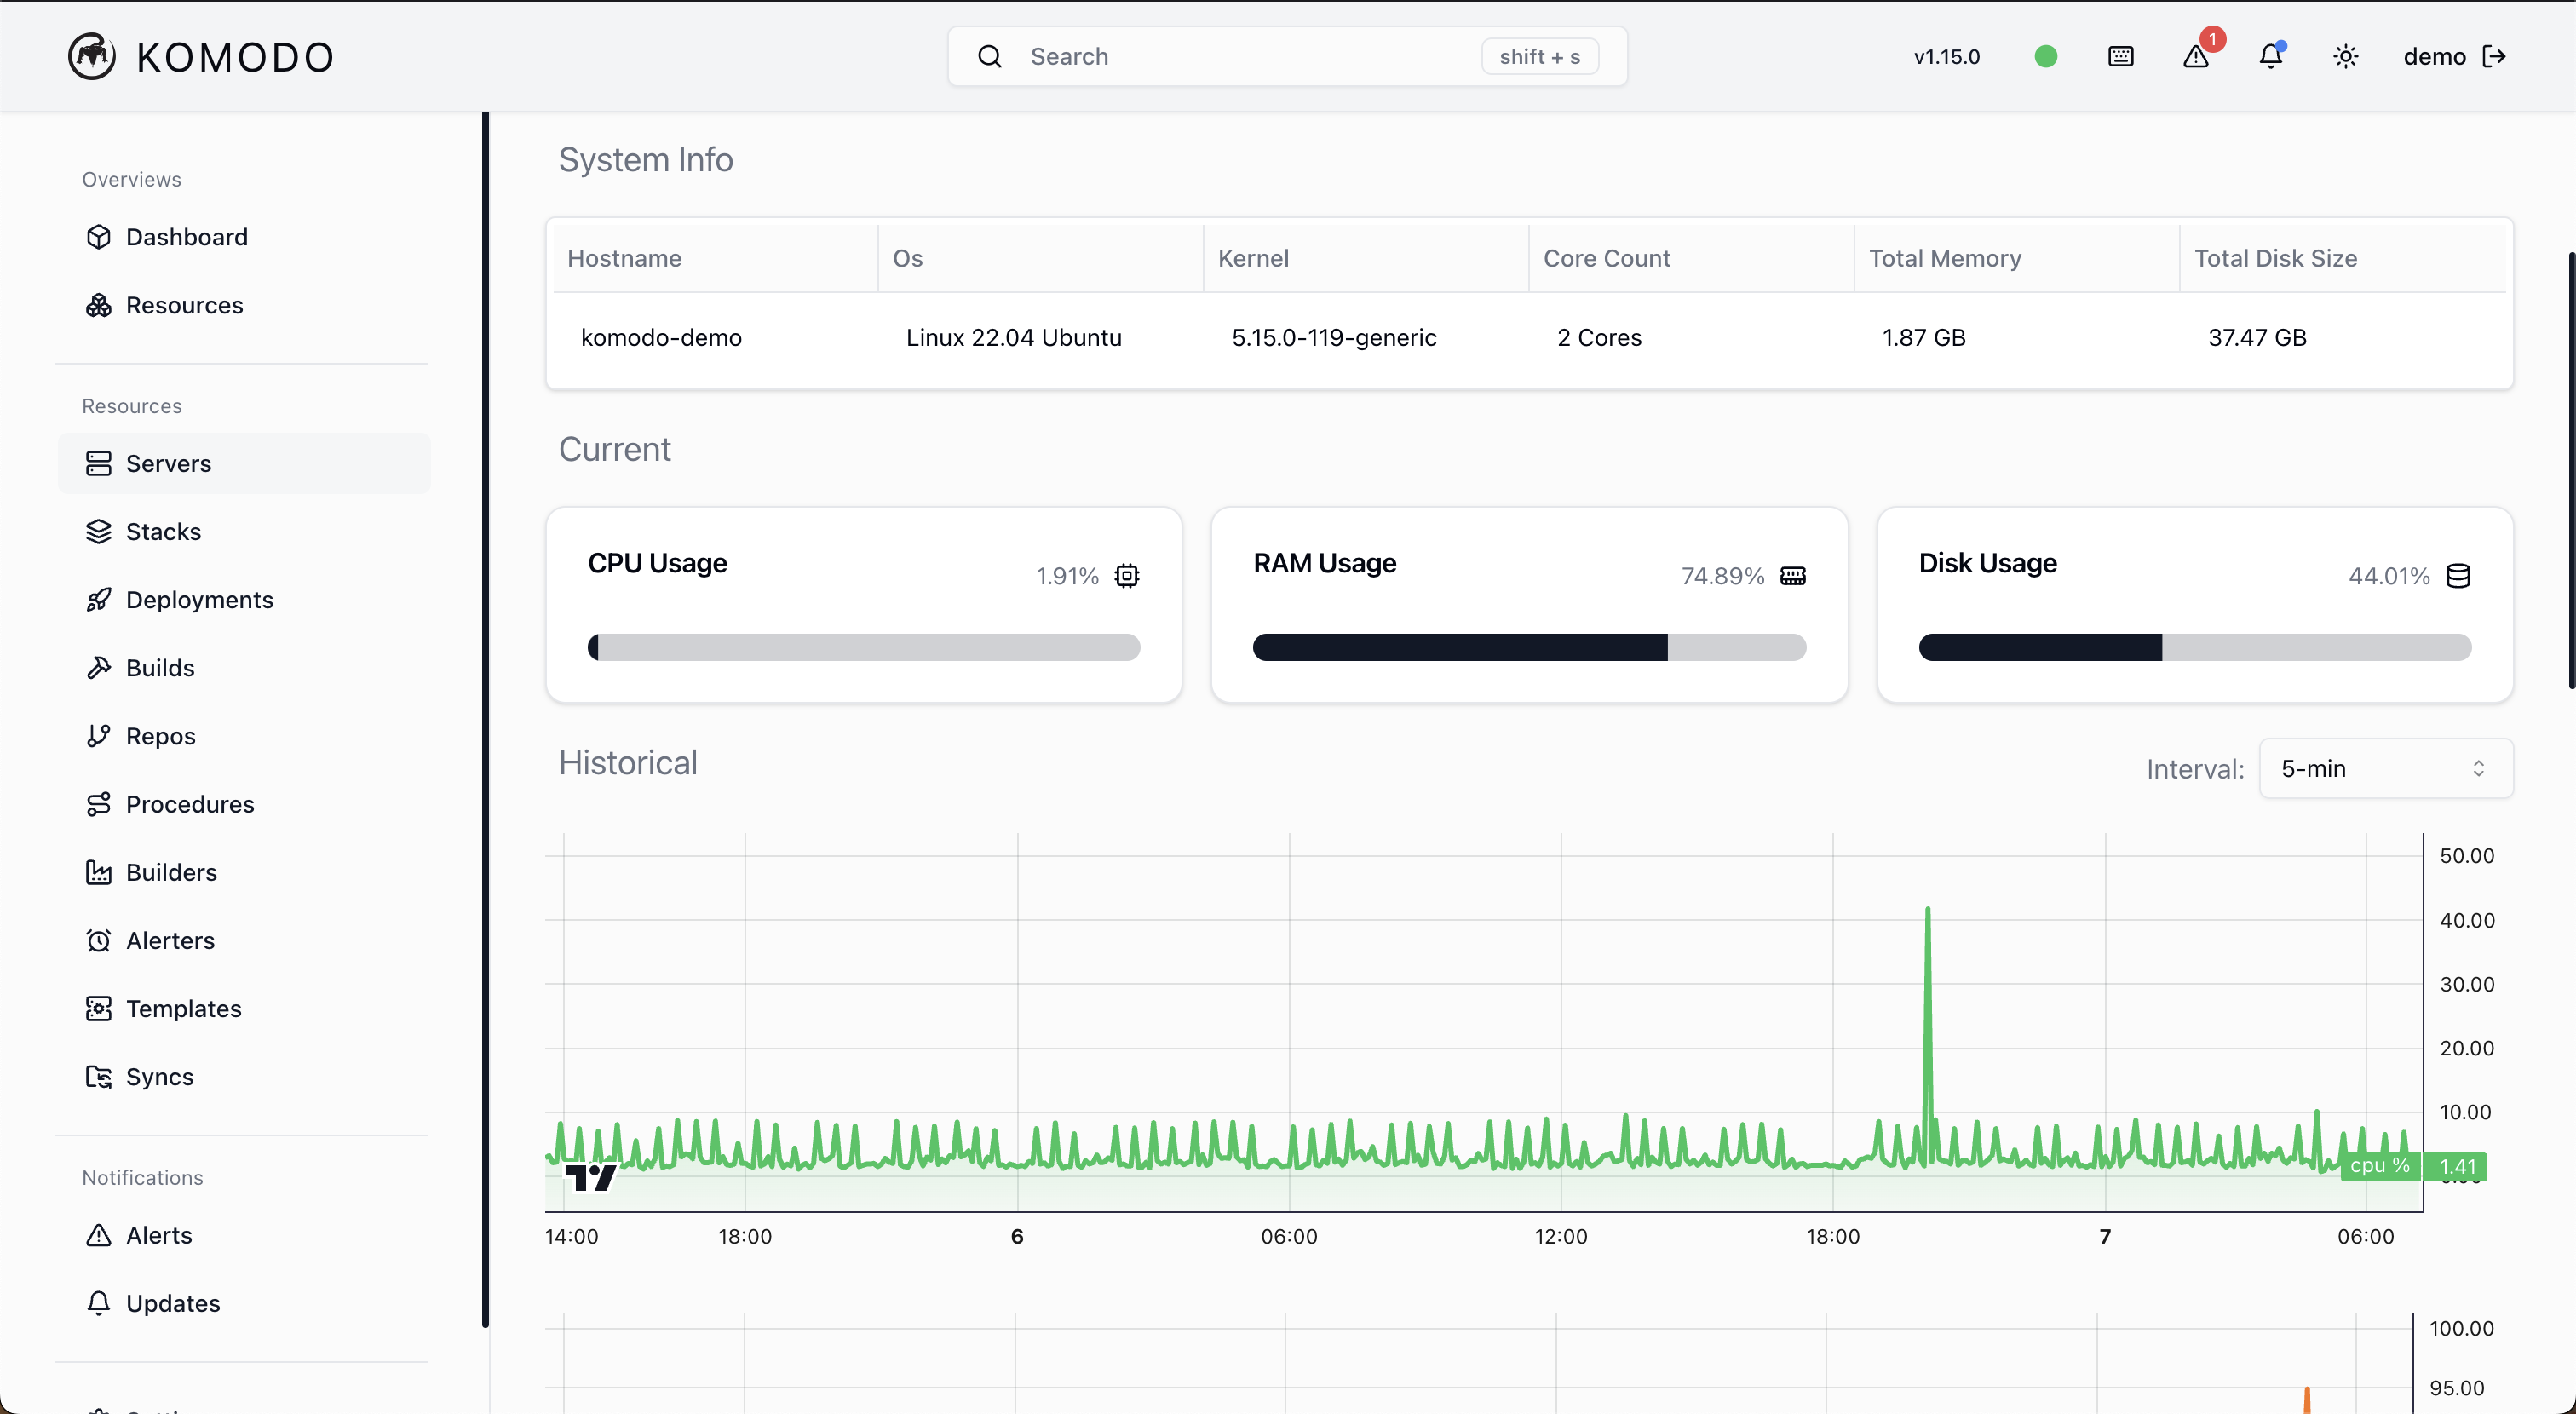Click the Komodo lizard logo icon
Screen dimensions: 2576x1414
(91, 56)
